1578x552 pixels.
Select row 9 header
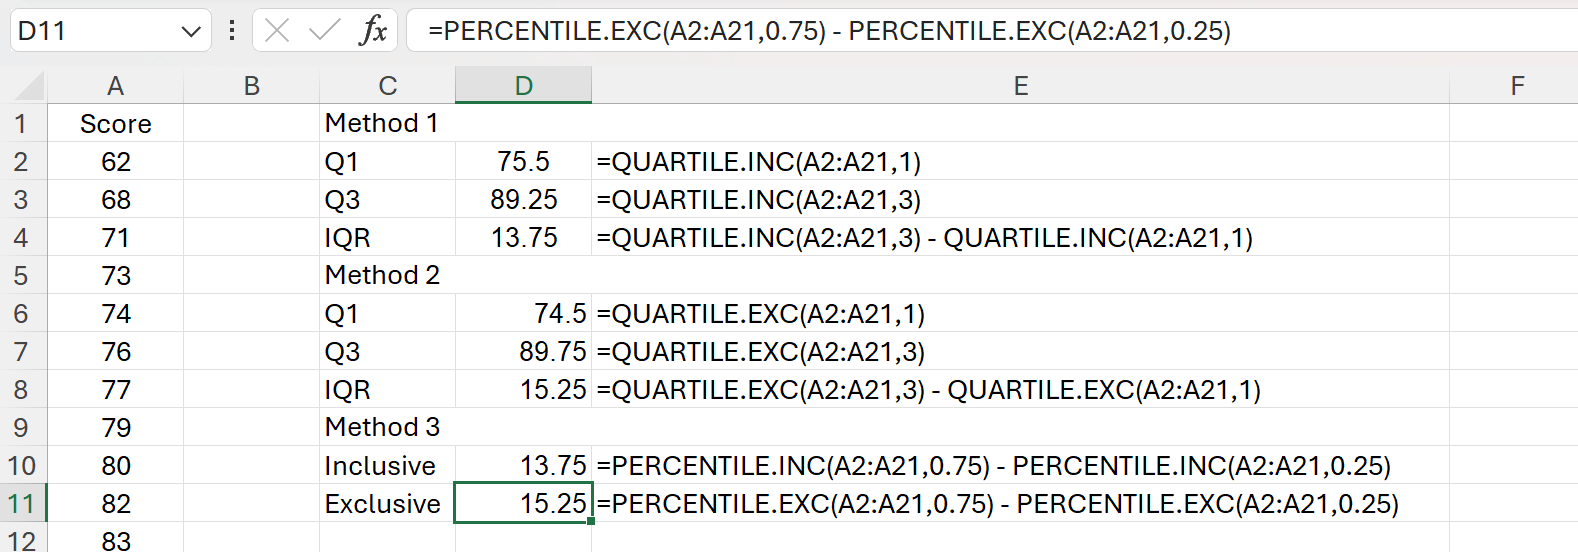click(21, 428)
